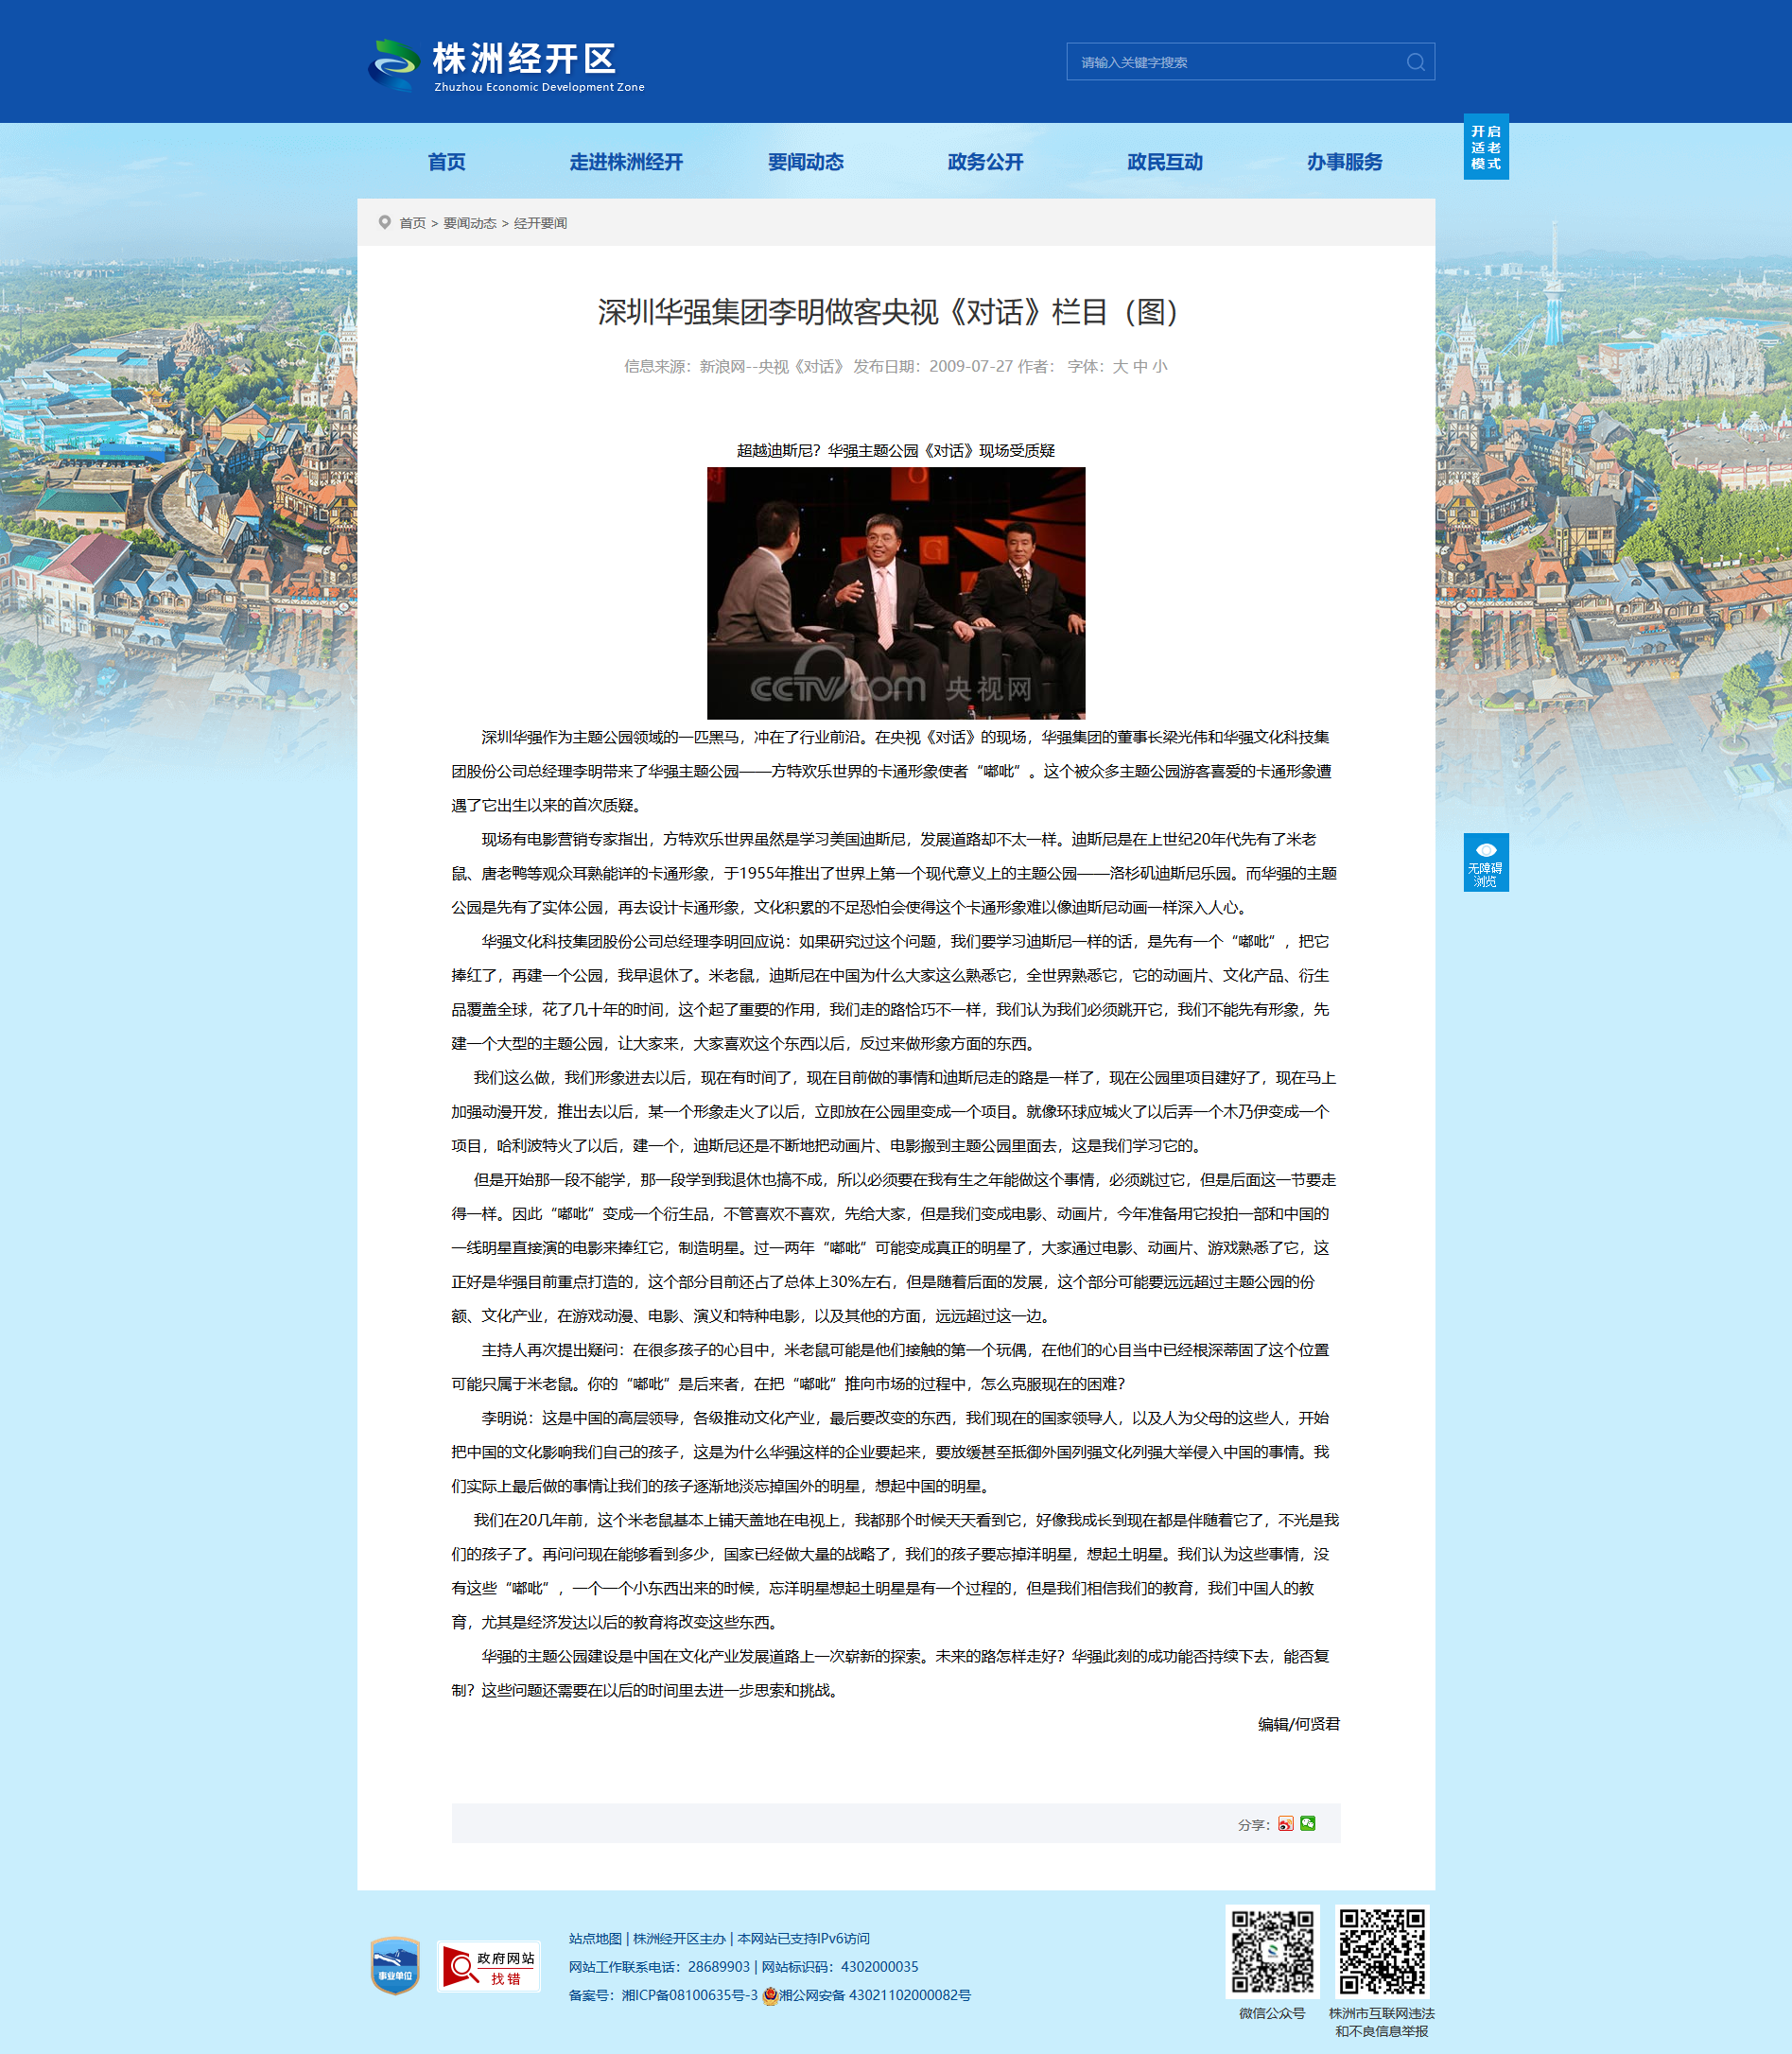Expand the 政务公开 navigation menu
1792x2054 pixels.
tap(985, 162)
